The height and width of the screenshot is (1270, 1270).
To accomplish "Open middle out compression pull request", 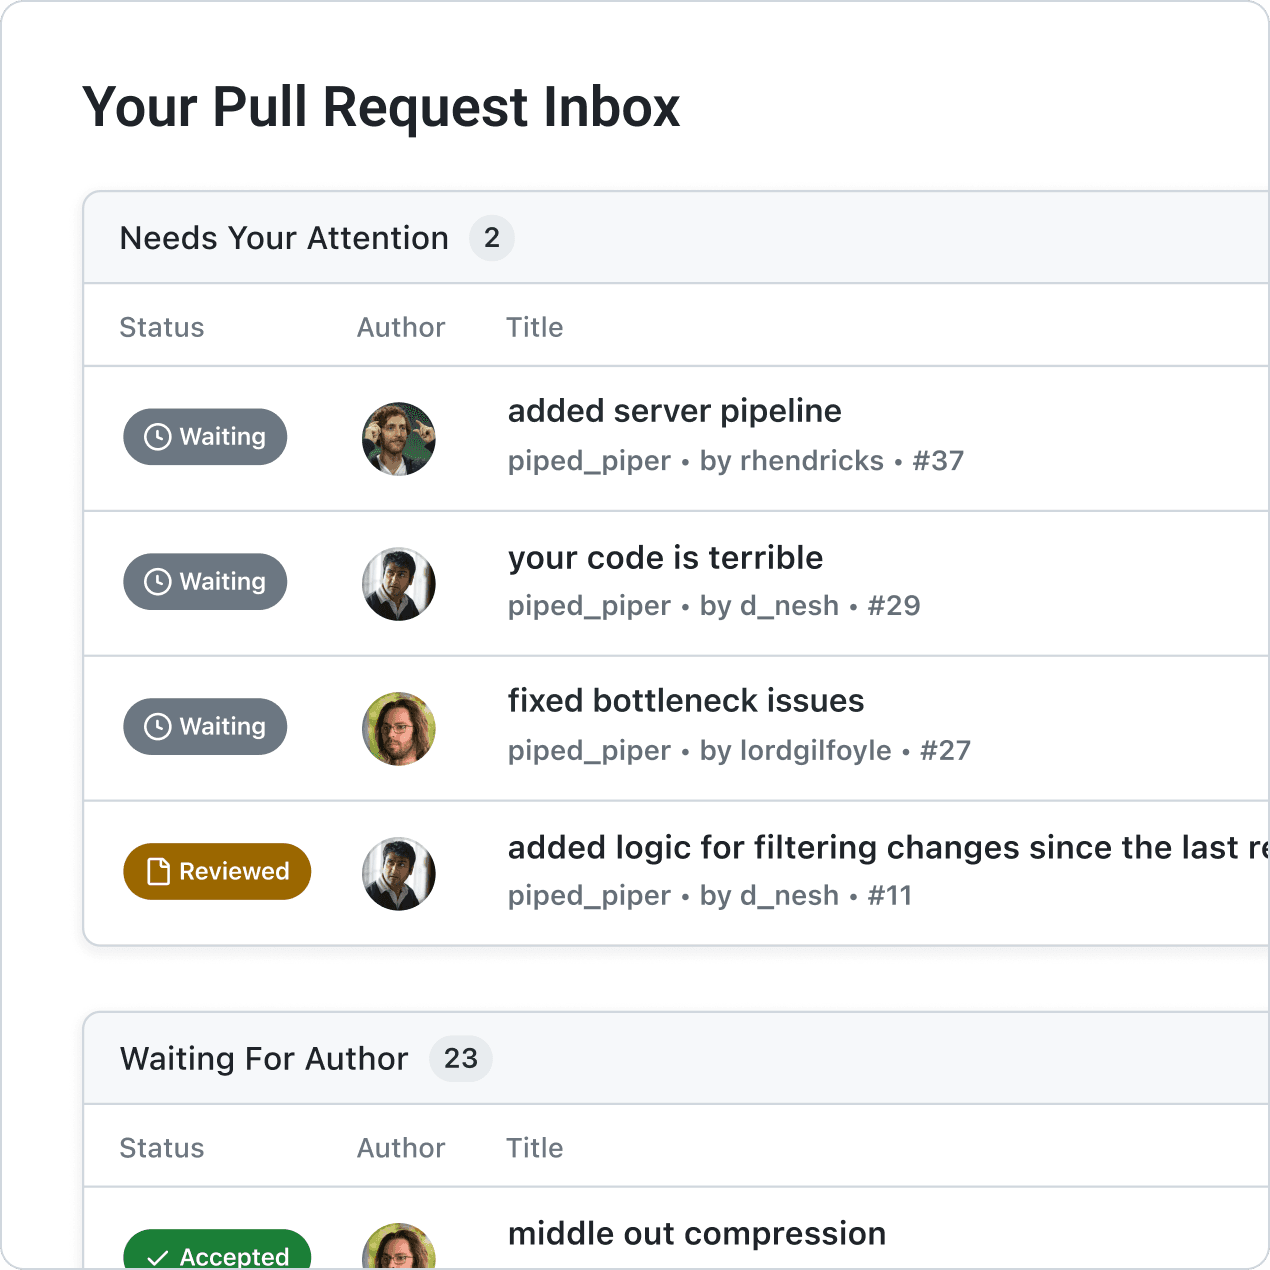I will pyautogui.click(x=697, y=1234).
